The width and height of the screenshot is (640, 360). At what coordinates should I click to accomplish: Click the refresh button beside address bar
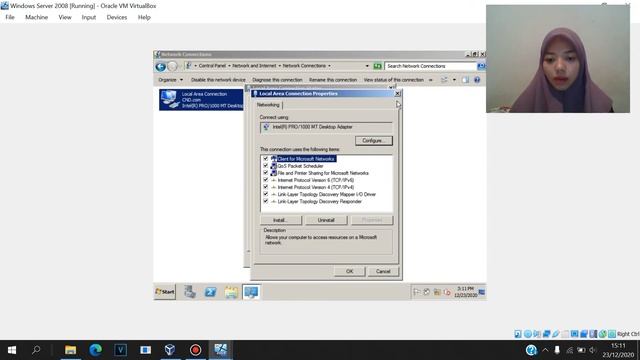coord(378,66)
